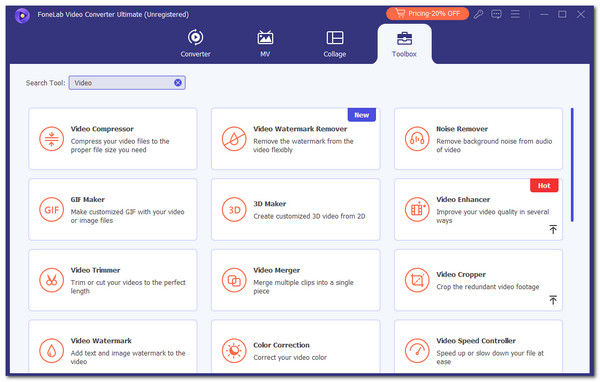Click the Video Trimmer scissors icon
600x382 pixels.
(x=51, y=280)
